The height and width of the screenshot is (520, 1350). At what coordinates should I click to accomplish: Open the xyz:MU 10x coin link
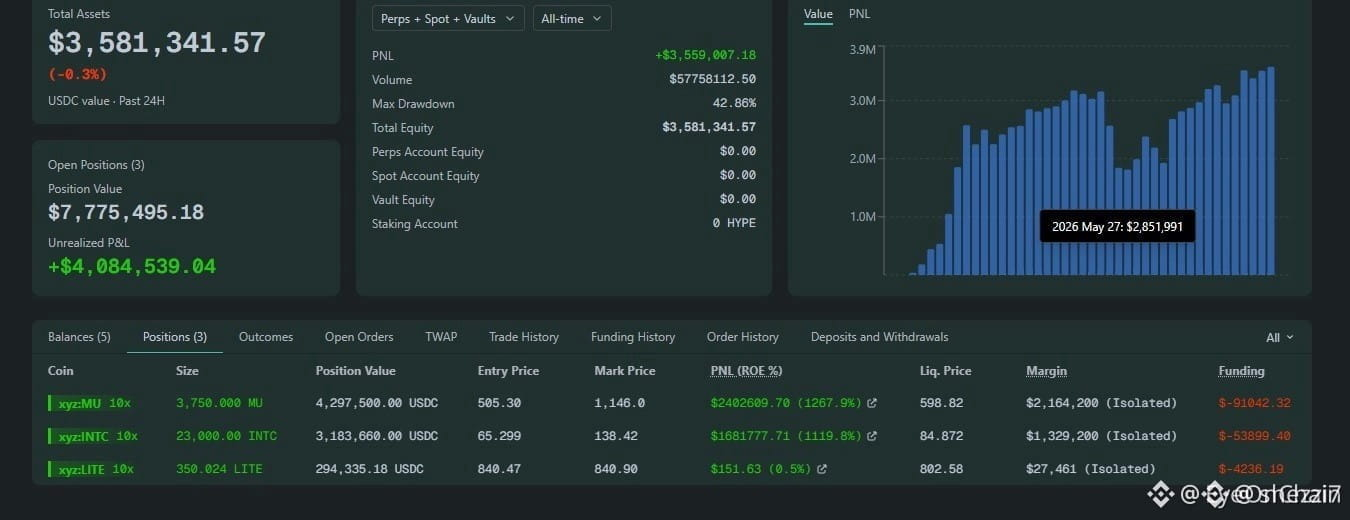91,403
